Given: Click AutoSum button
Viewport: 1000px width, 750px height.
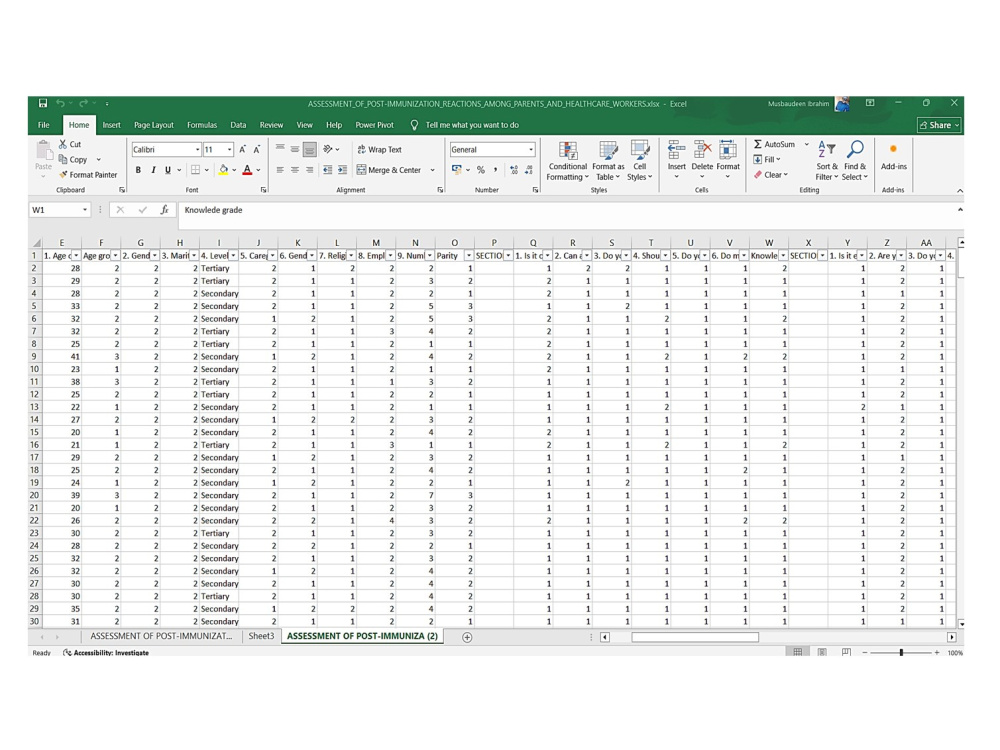Looking at the screenshot, I should 774,144.
